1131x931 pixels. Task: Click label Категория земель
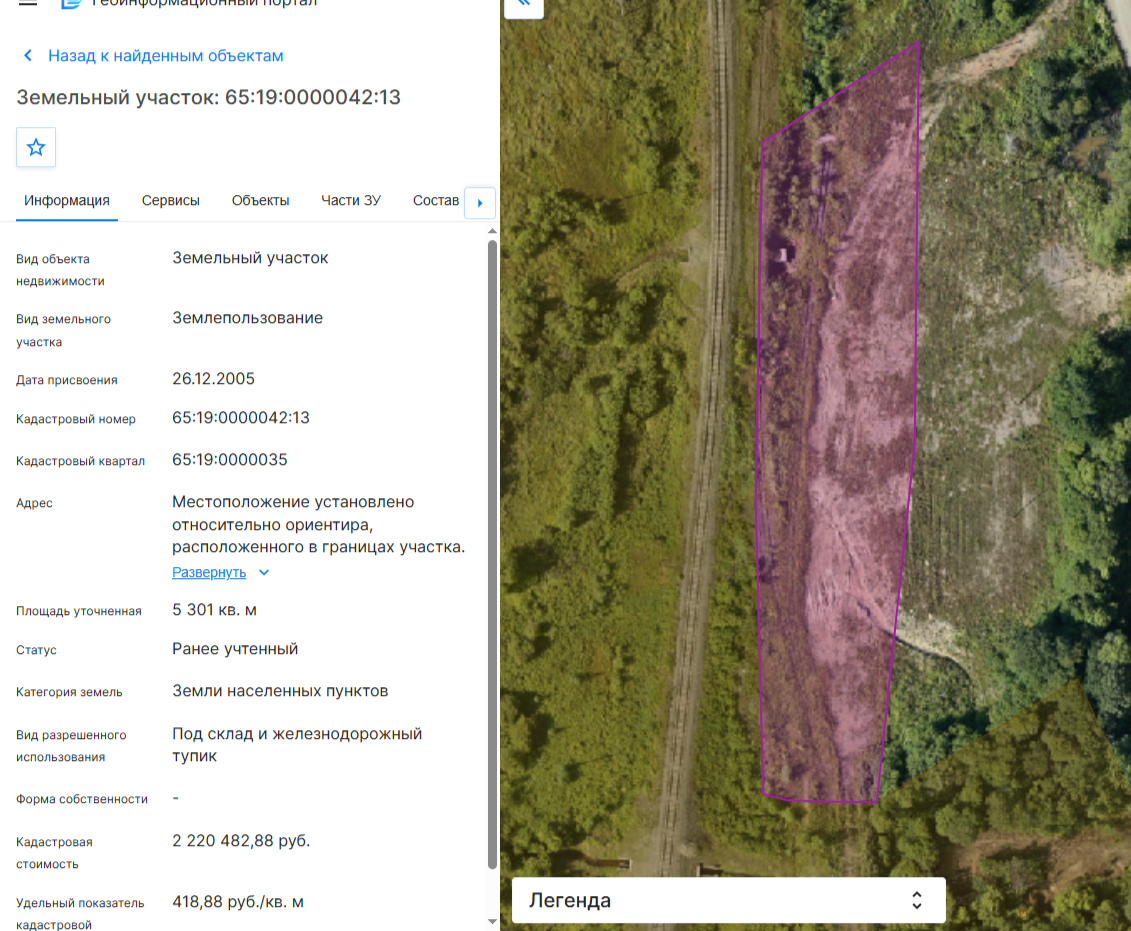tap(69, 692)
